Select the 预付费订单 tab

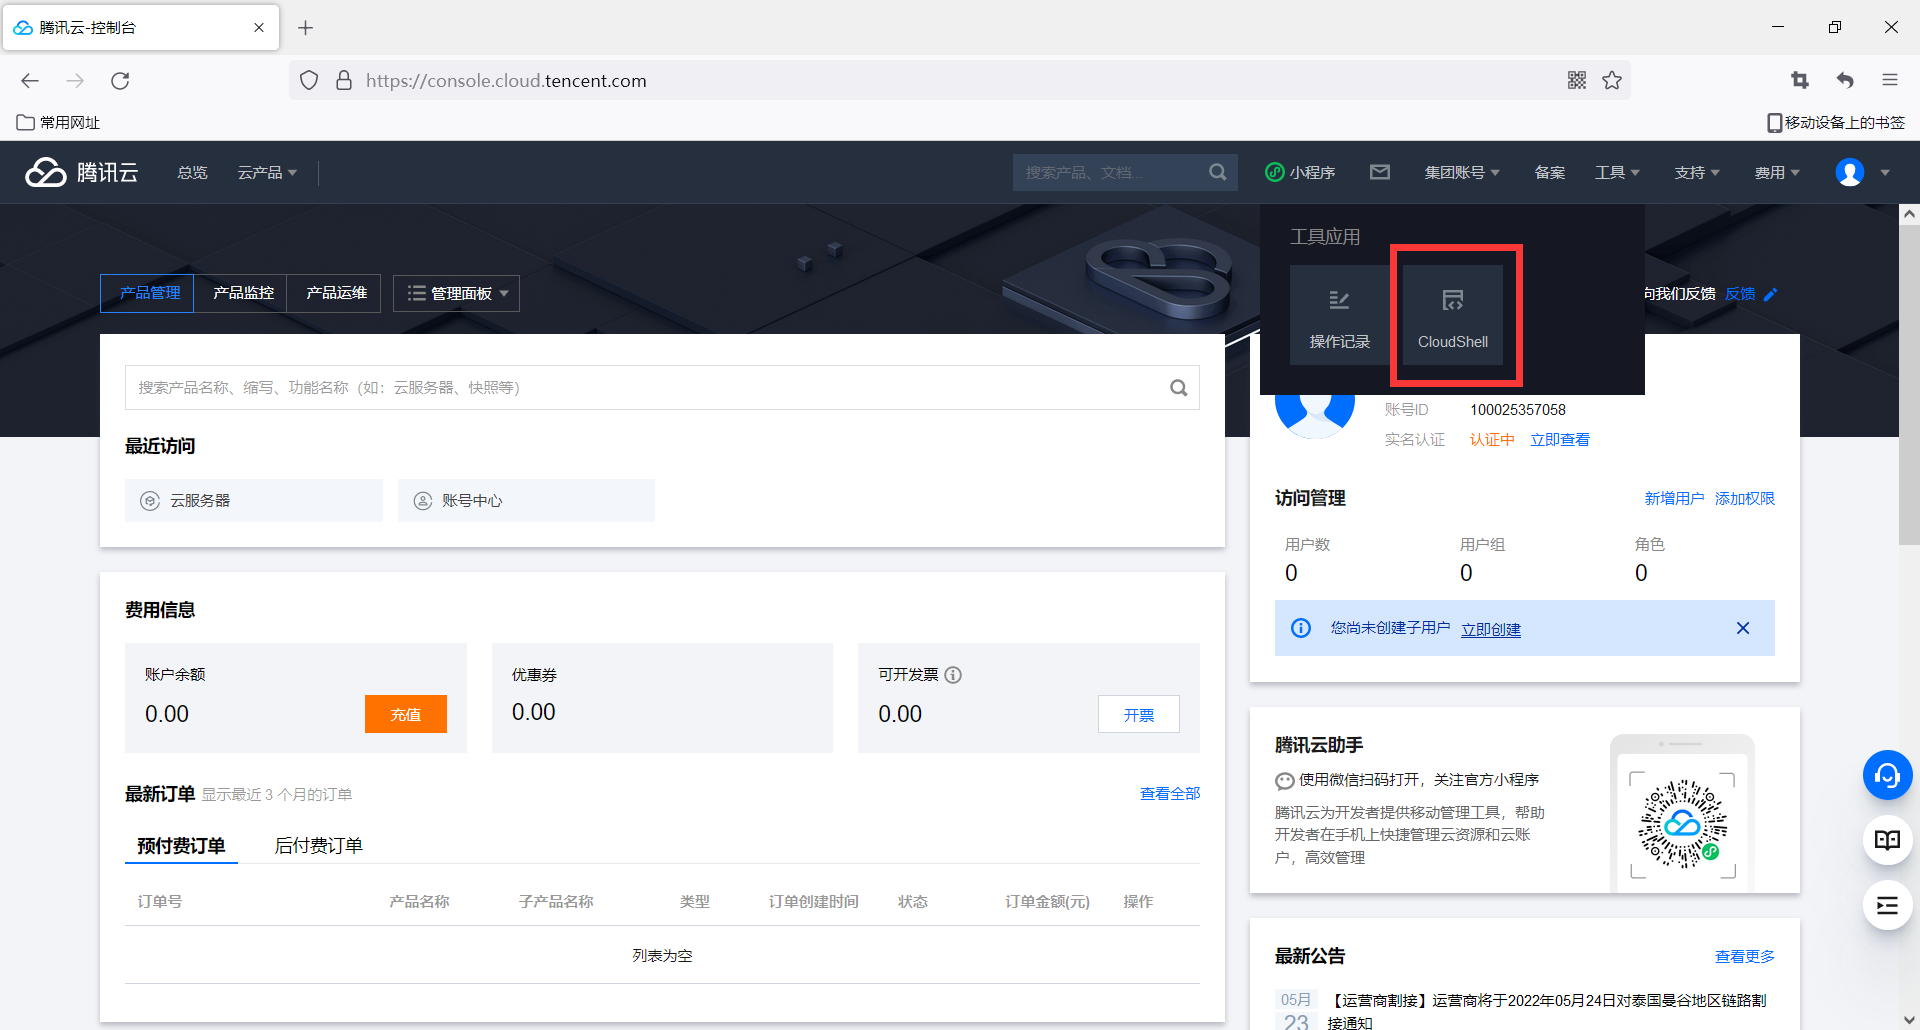(x=181, y=846)
